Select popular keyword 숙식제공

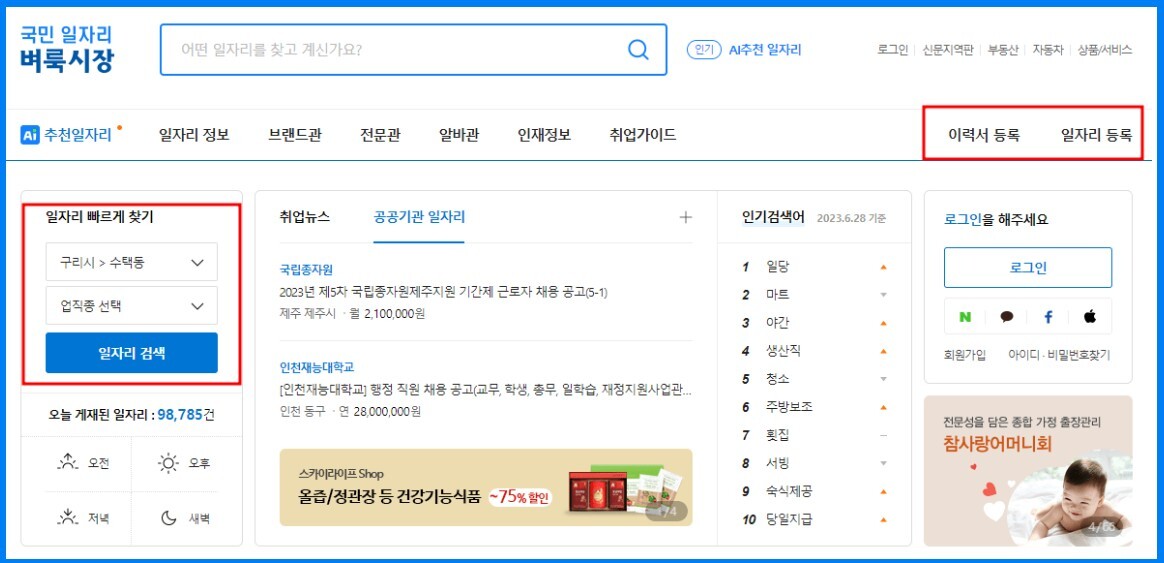coord(789,491)
